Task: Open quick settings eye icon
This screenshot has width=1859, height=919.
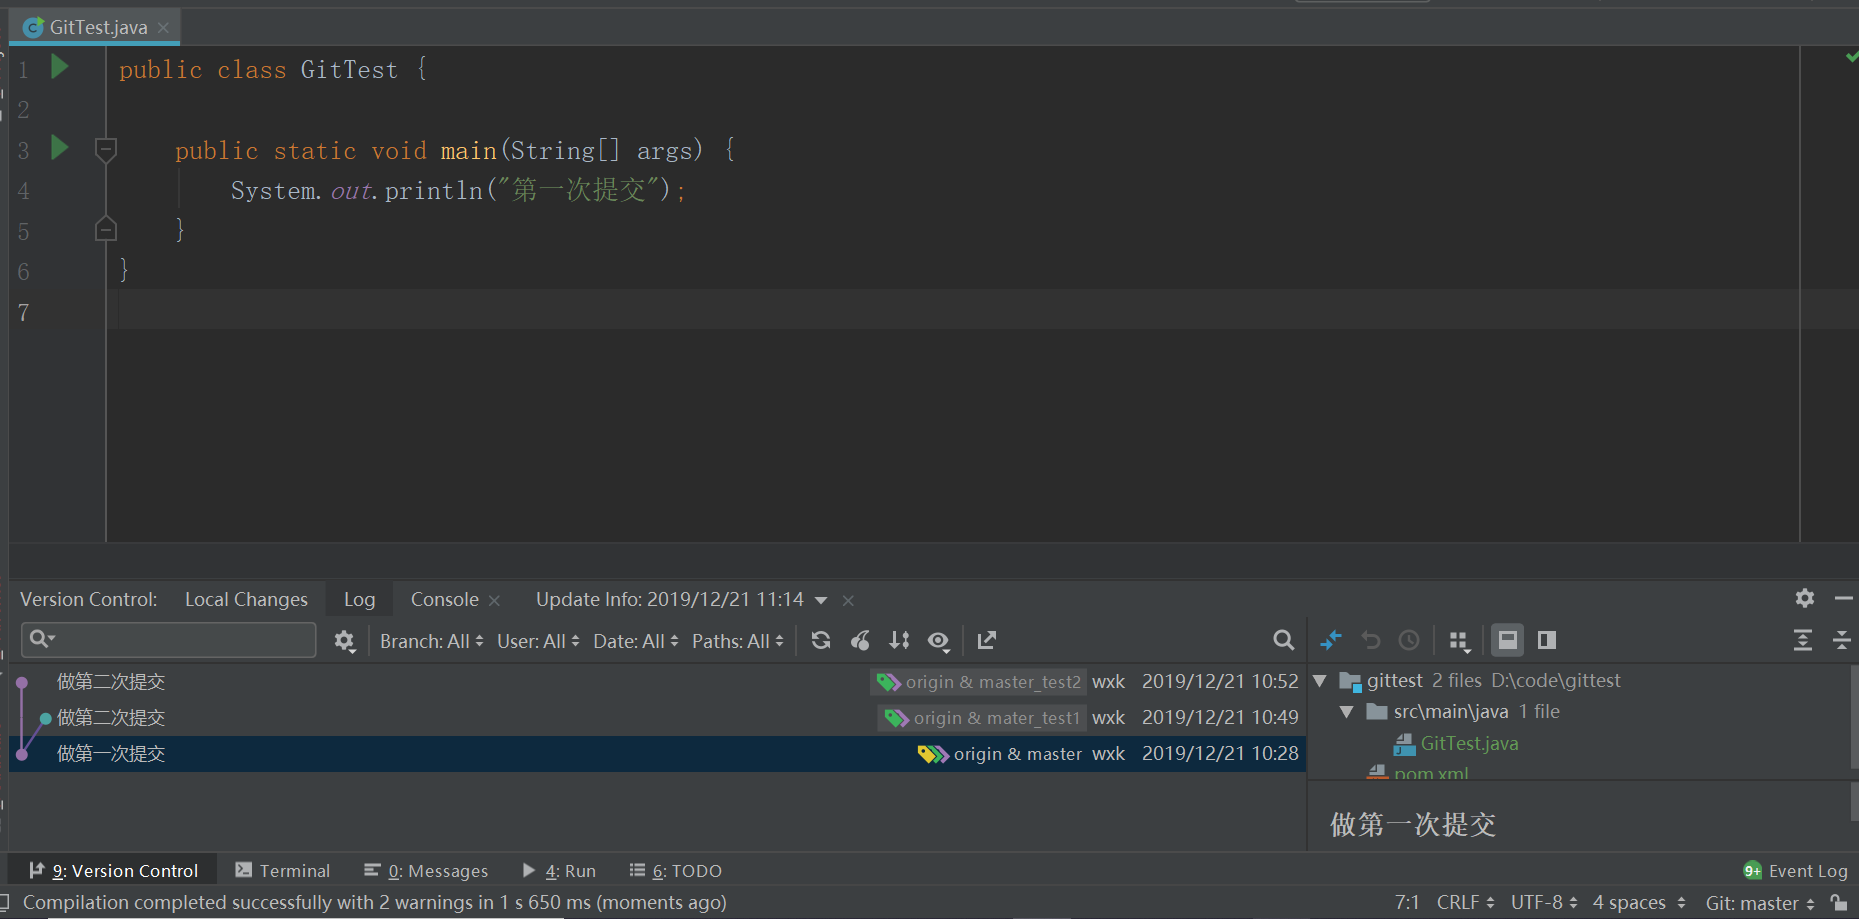Action: (x=938, y=640)
